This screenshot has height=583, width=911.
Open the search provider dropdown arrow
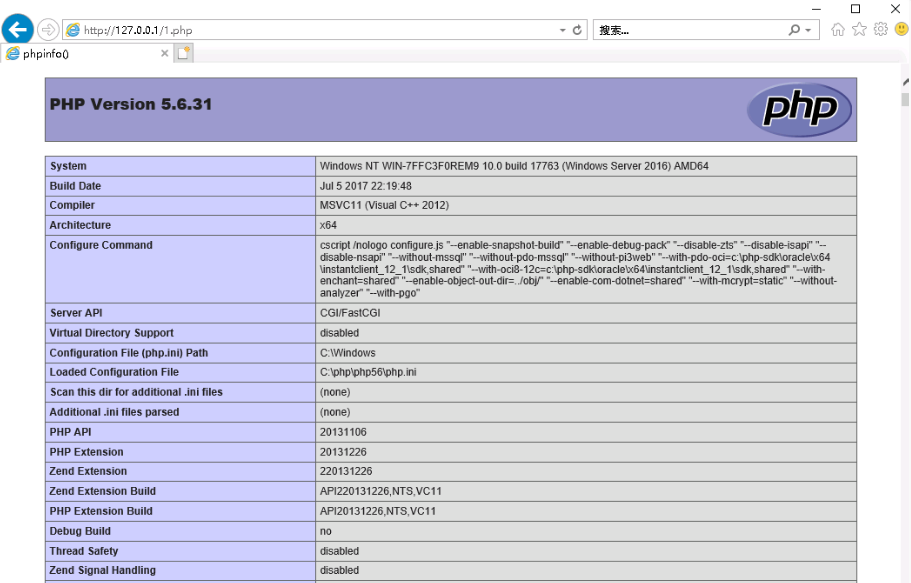[x=808, y=30]
